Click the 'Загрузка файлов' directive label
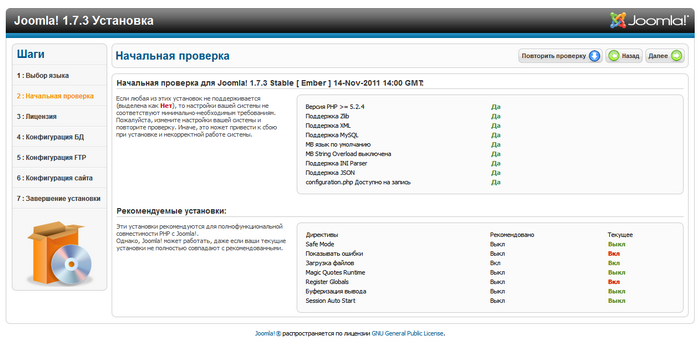Image resolution: width=700 pixels, height=364 pixels. coord(330,263)
